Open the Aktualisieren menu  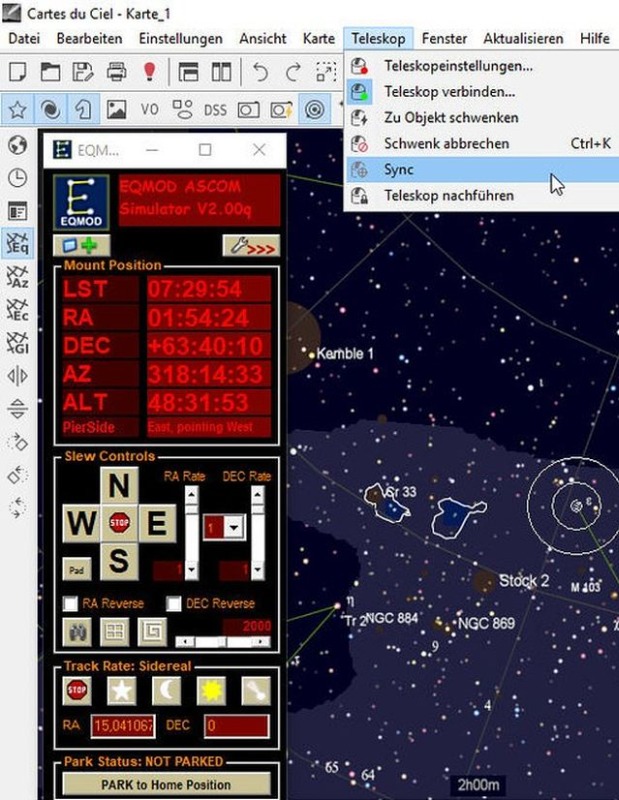point(523,39)
